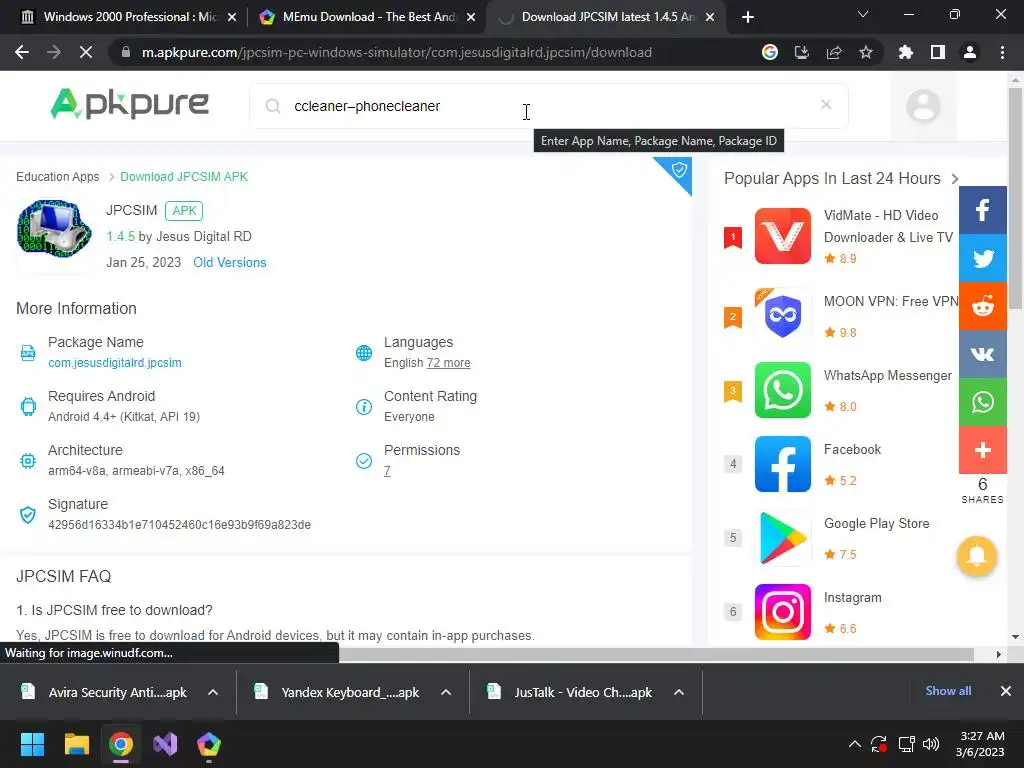Open Chrome extensions puzzle icon

(x=905, y=52)
